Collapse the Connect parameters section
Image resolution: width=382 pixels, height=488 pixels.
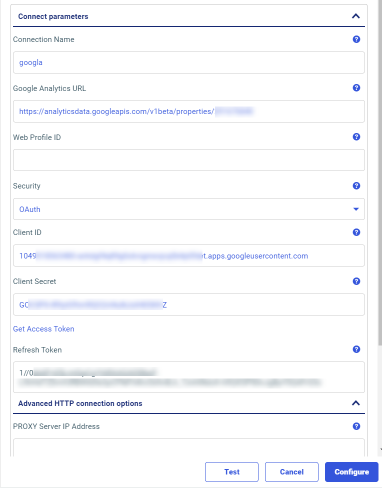click(356, 16)
